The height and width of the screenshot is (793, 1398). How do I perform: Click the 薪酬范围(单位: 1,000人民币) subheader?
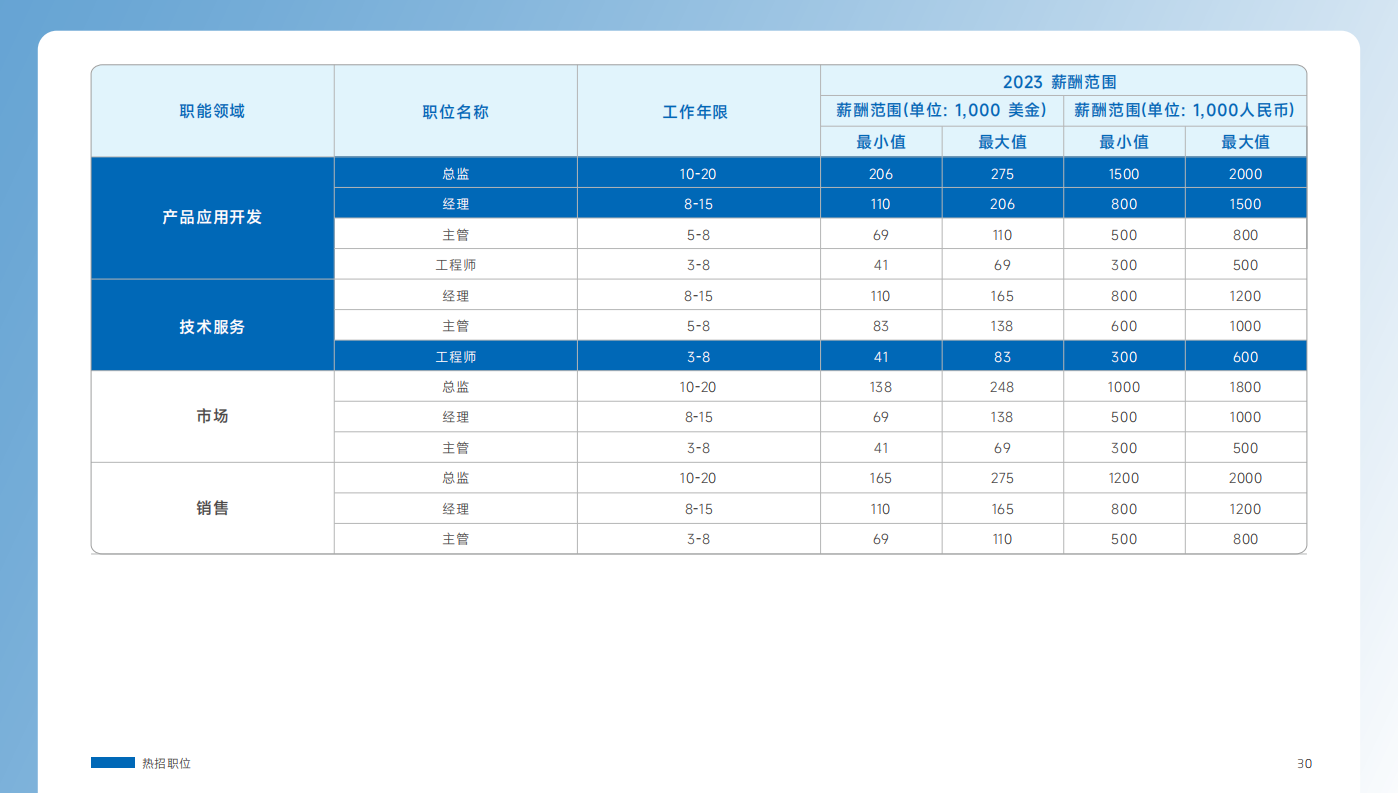click(x=1185, y=111)
